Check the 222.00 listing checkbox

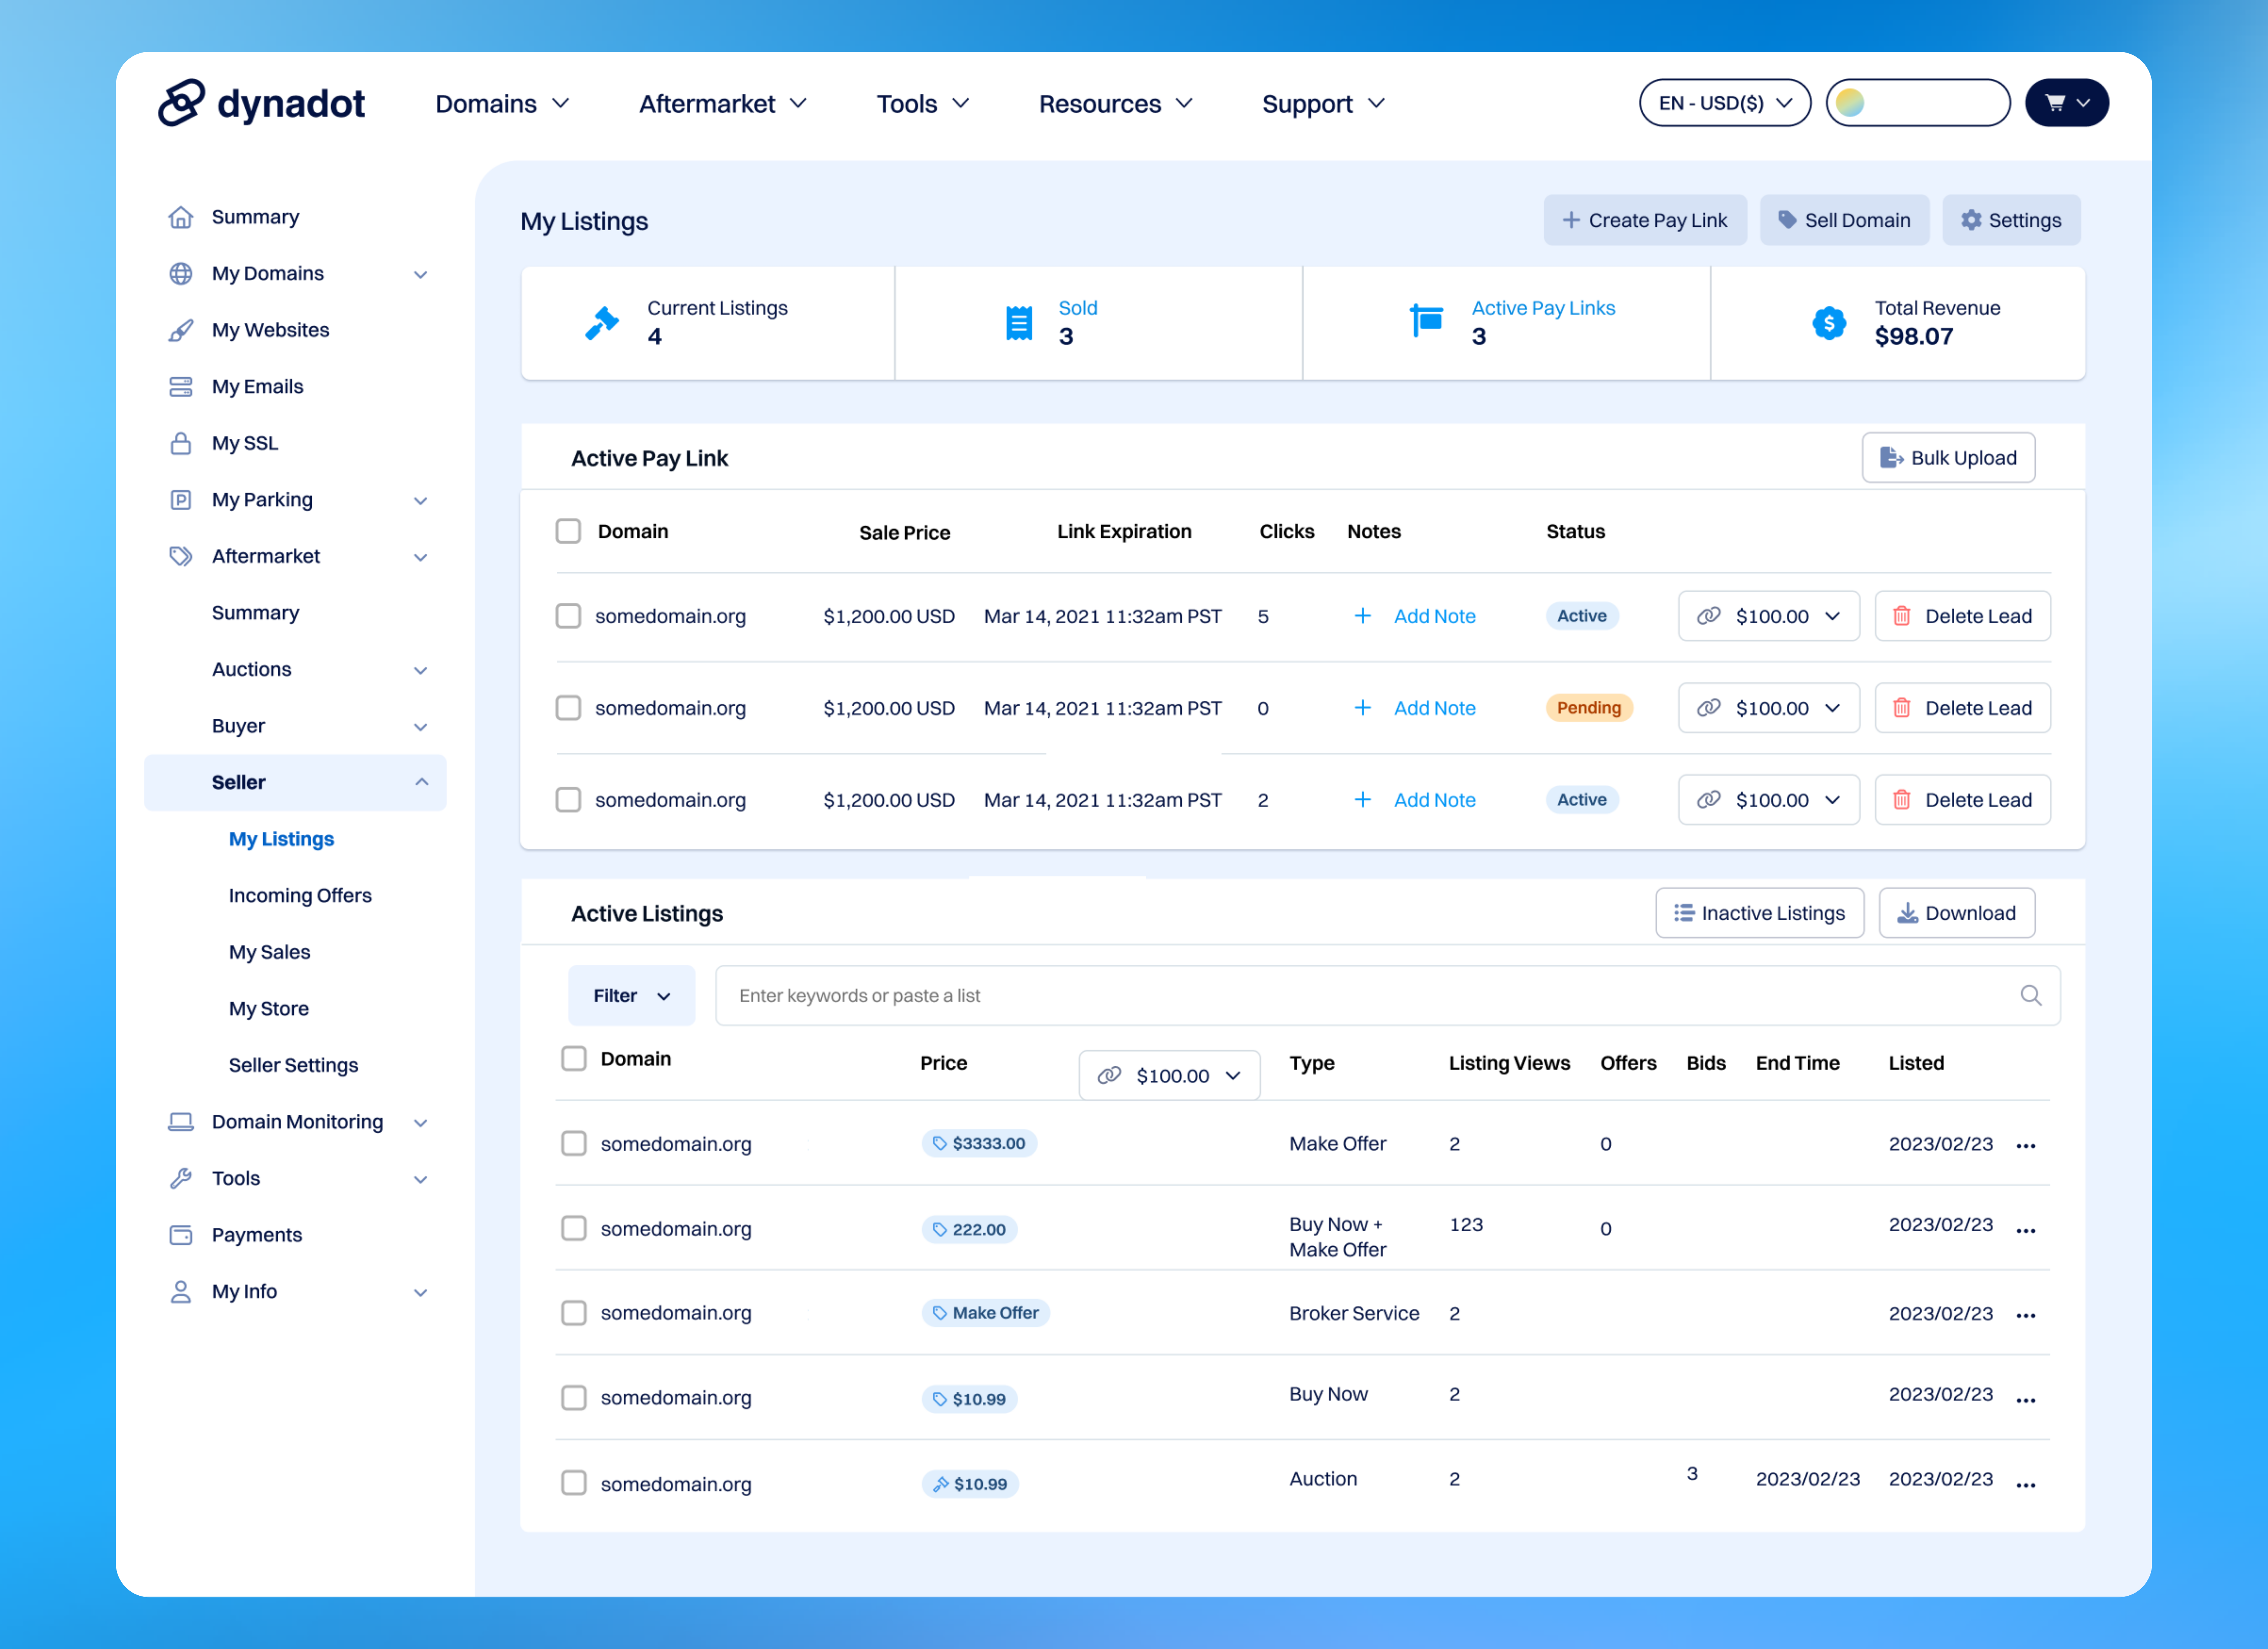coord(574,1228)
